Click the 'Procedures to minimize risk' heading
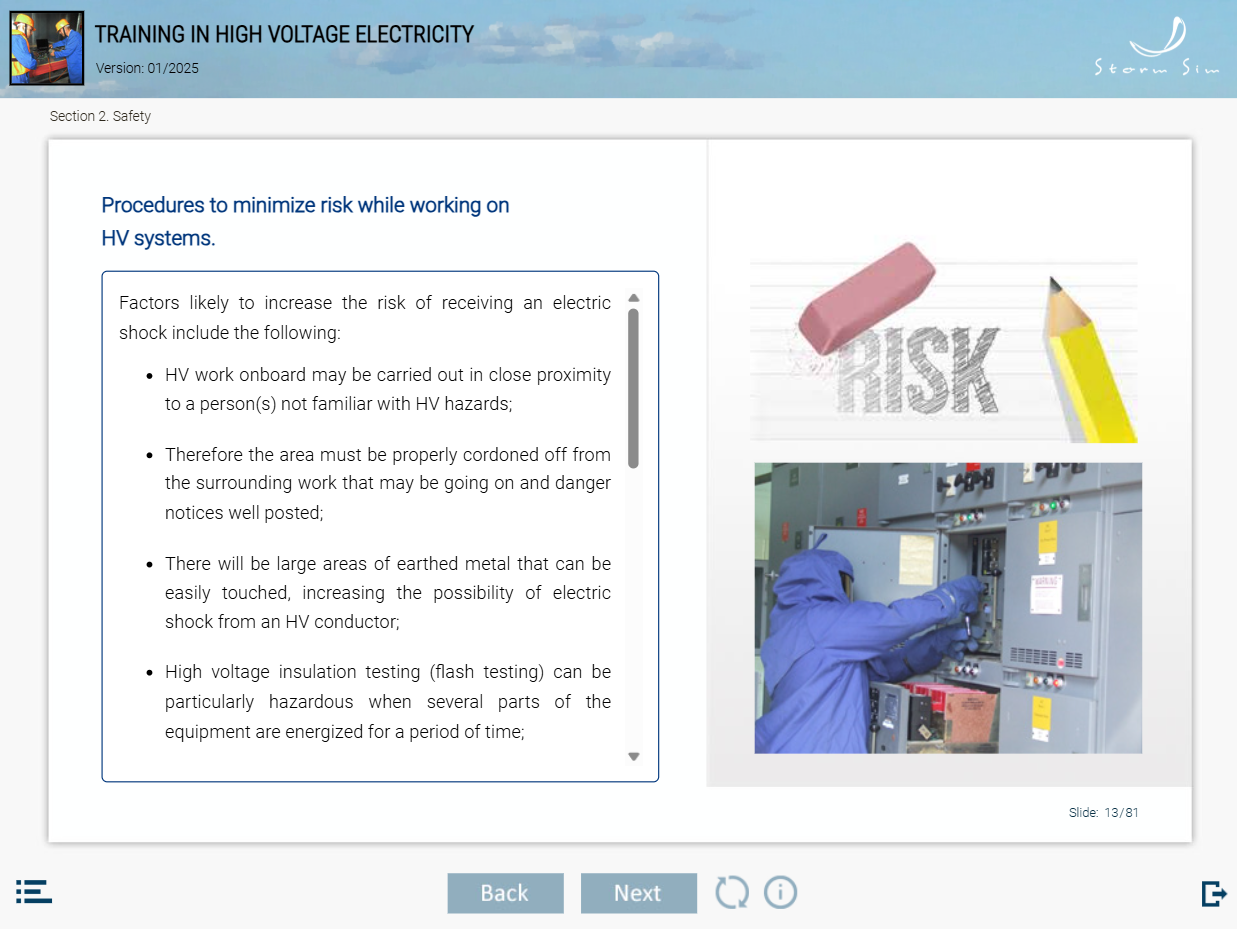The width and height of the screenshot is (1237, 929). pyautogui.click(x=305, y=222)
